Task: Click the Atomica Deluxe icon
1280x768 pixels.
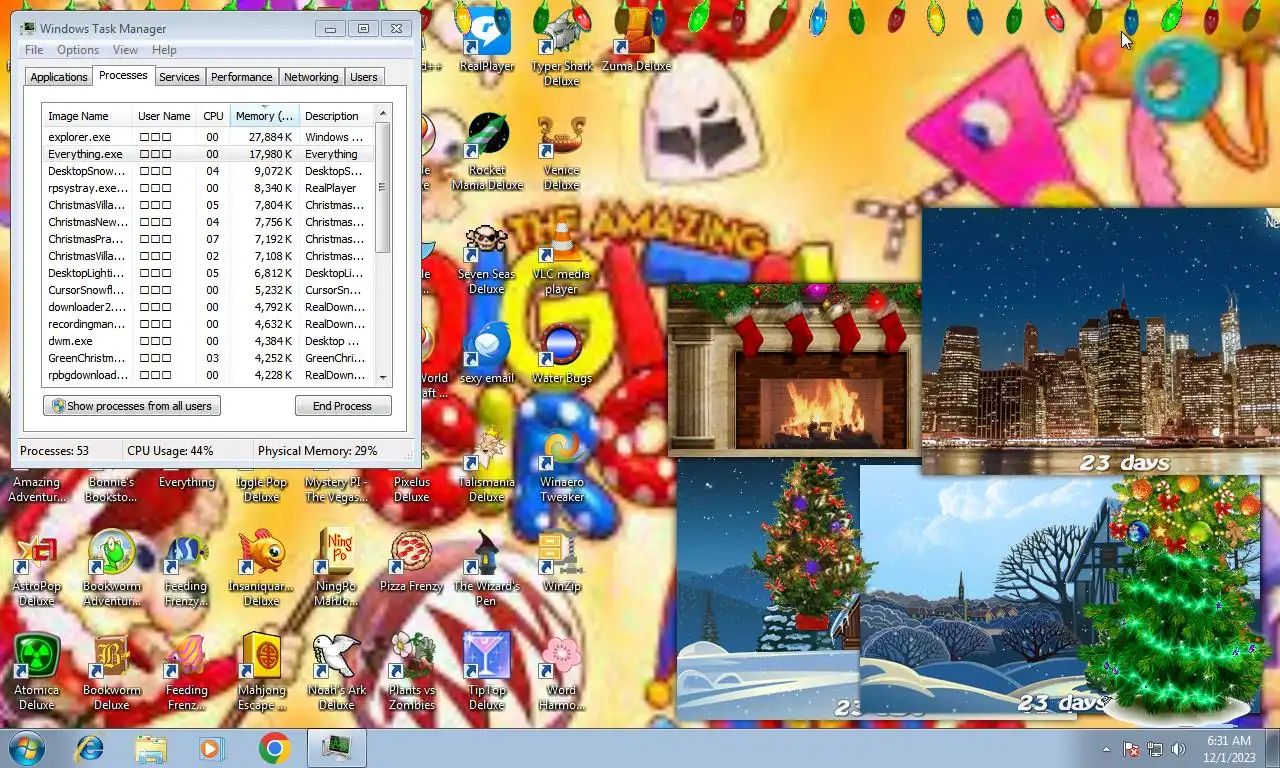Action: click(37, 672)
